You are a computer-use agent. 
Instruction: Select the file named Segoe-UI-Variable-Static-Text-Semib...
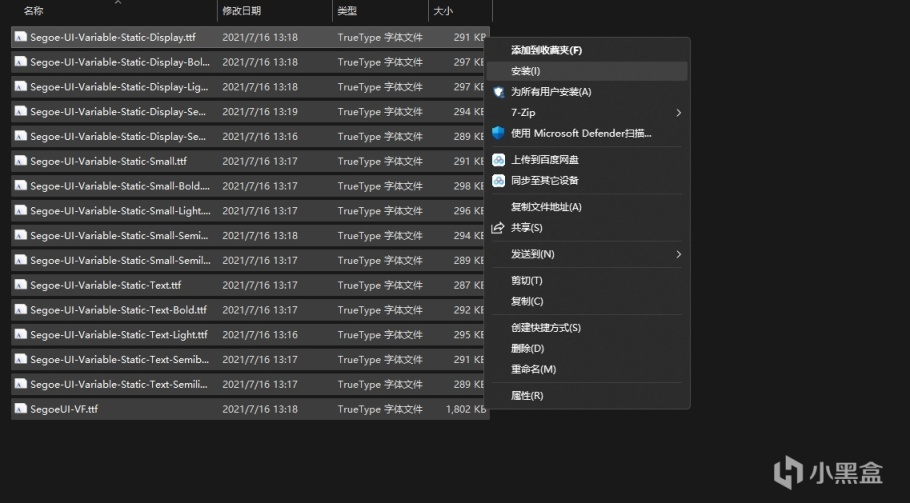tap(250, 360)
